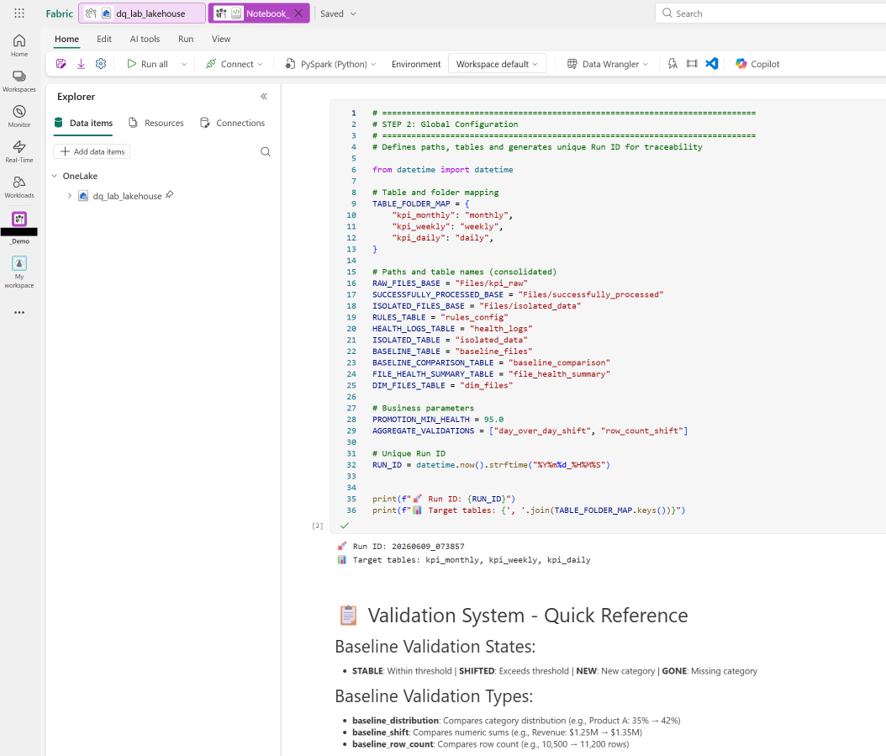The width and height of the screenshot is (886, 756).
Task: Click the find and replace icon
Action: [672, 64]
